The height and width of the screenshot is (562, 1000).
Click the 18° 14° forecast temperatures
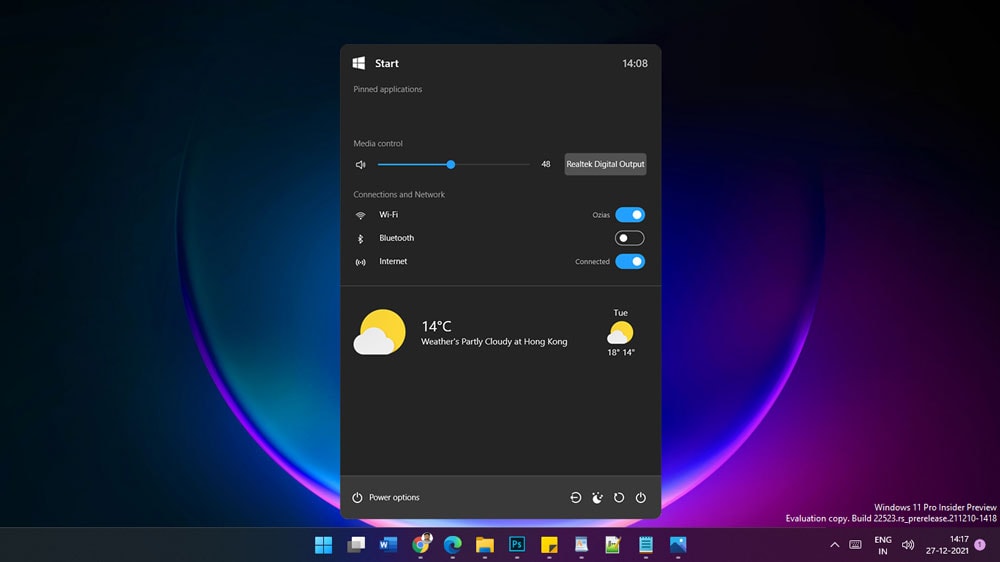pyautogui.click(x=621, y=352)
